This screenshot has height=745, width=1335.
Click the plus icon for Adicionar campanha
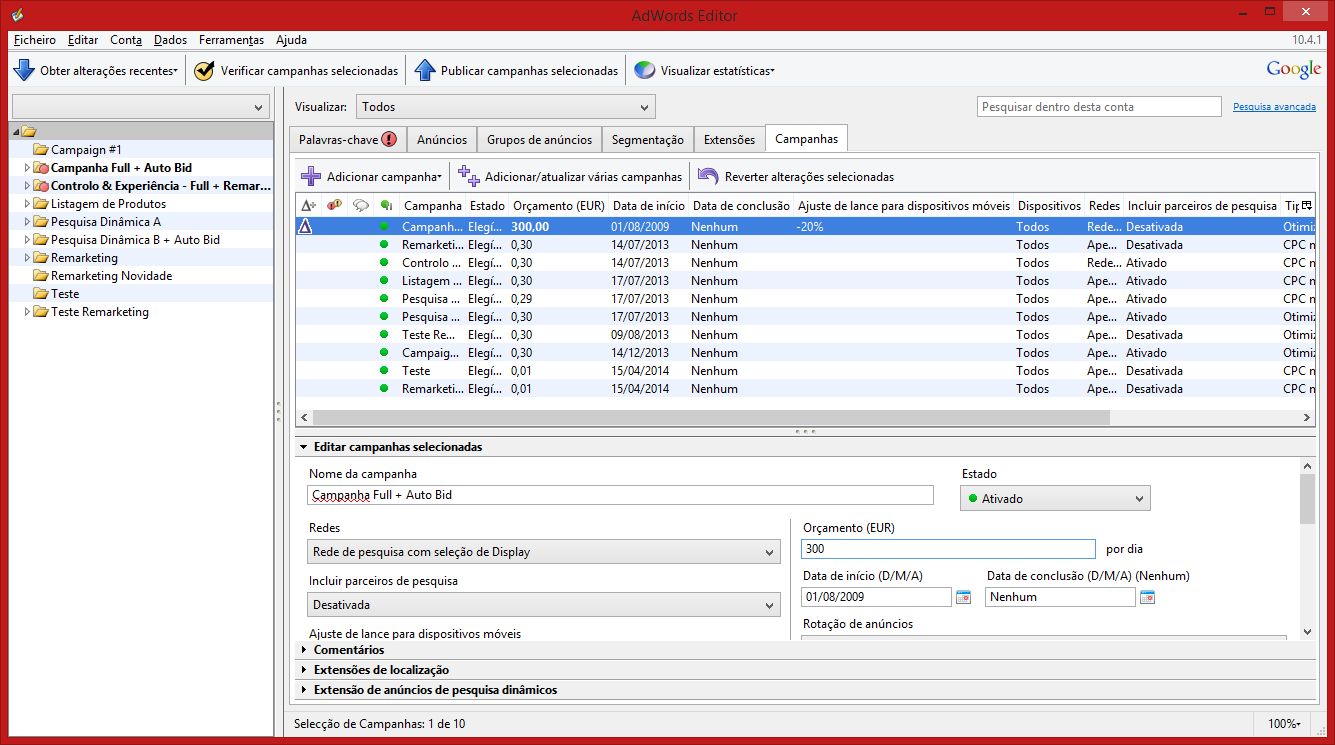point(311,177)
